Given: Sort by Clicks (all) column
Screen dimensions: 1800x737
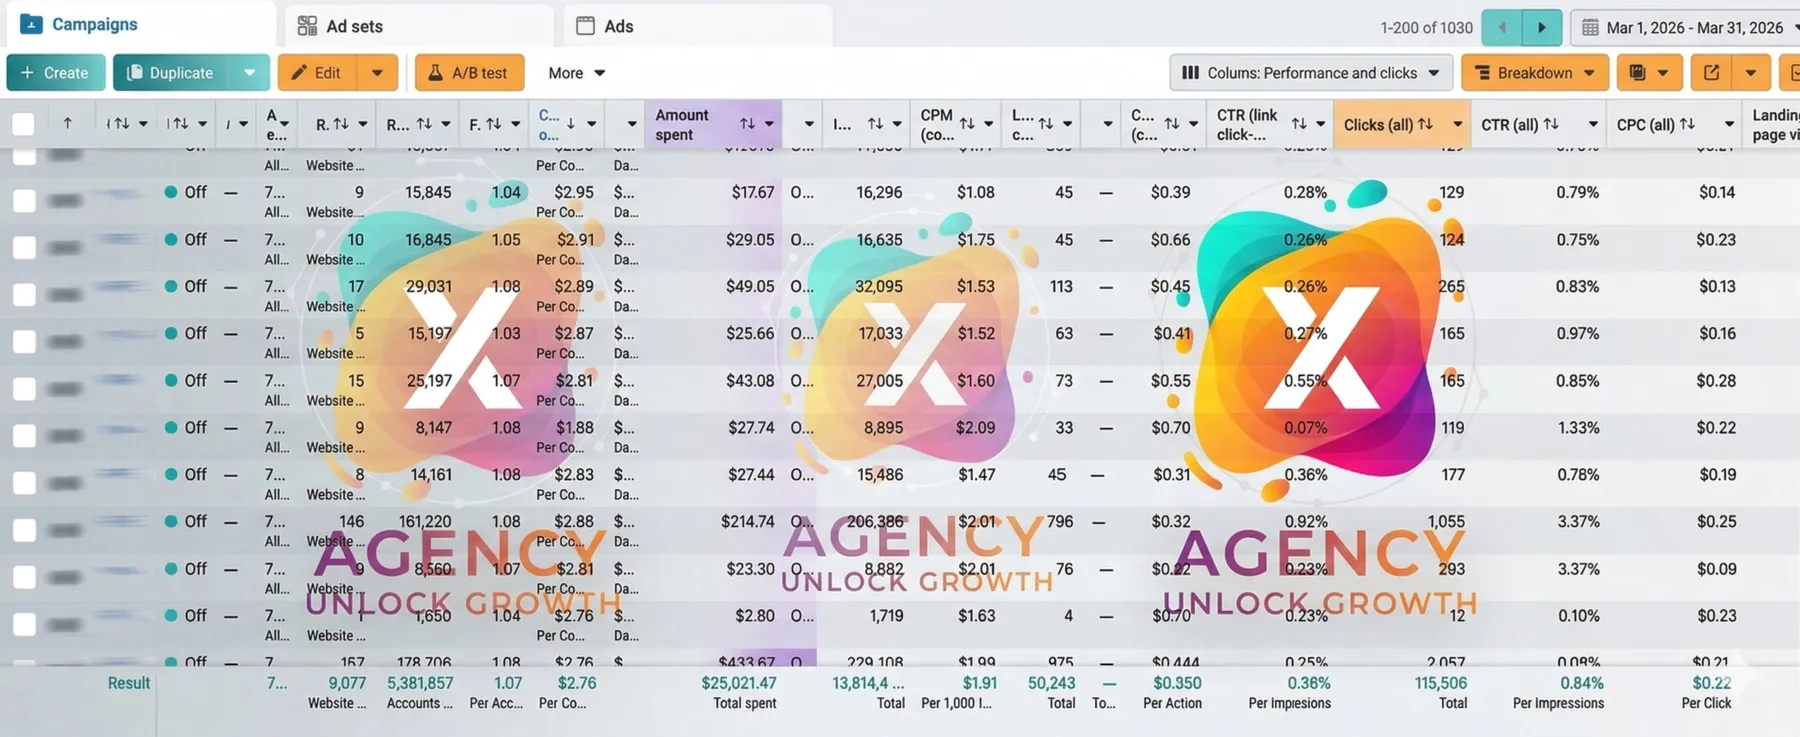Looking at the screenshot, I should click(1425, 124).
